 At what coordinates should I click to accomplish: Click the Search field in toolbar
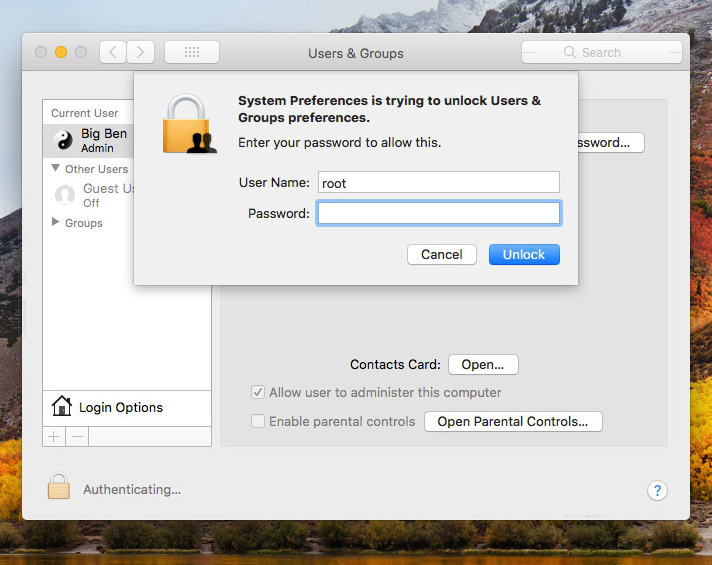coord(601,52)
